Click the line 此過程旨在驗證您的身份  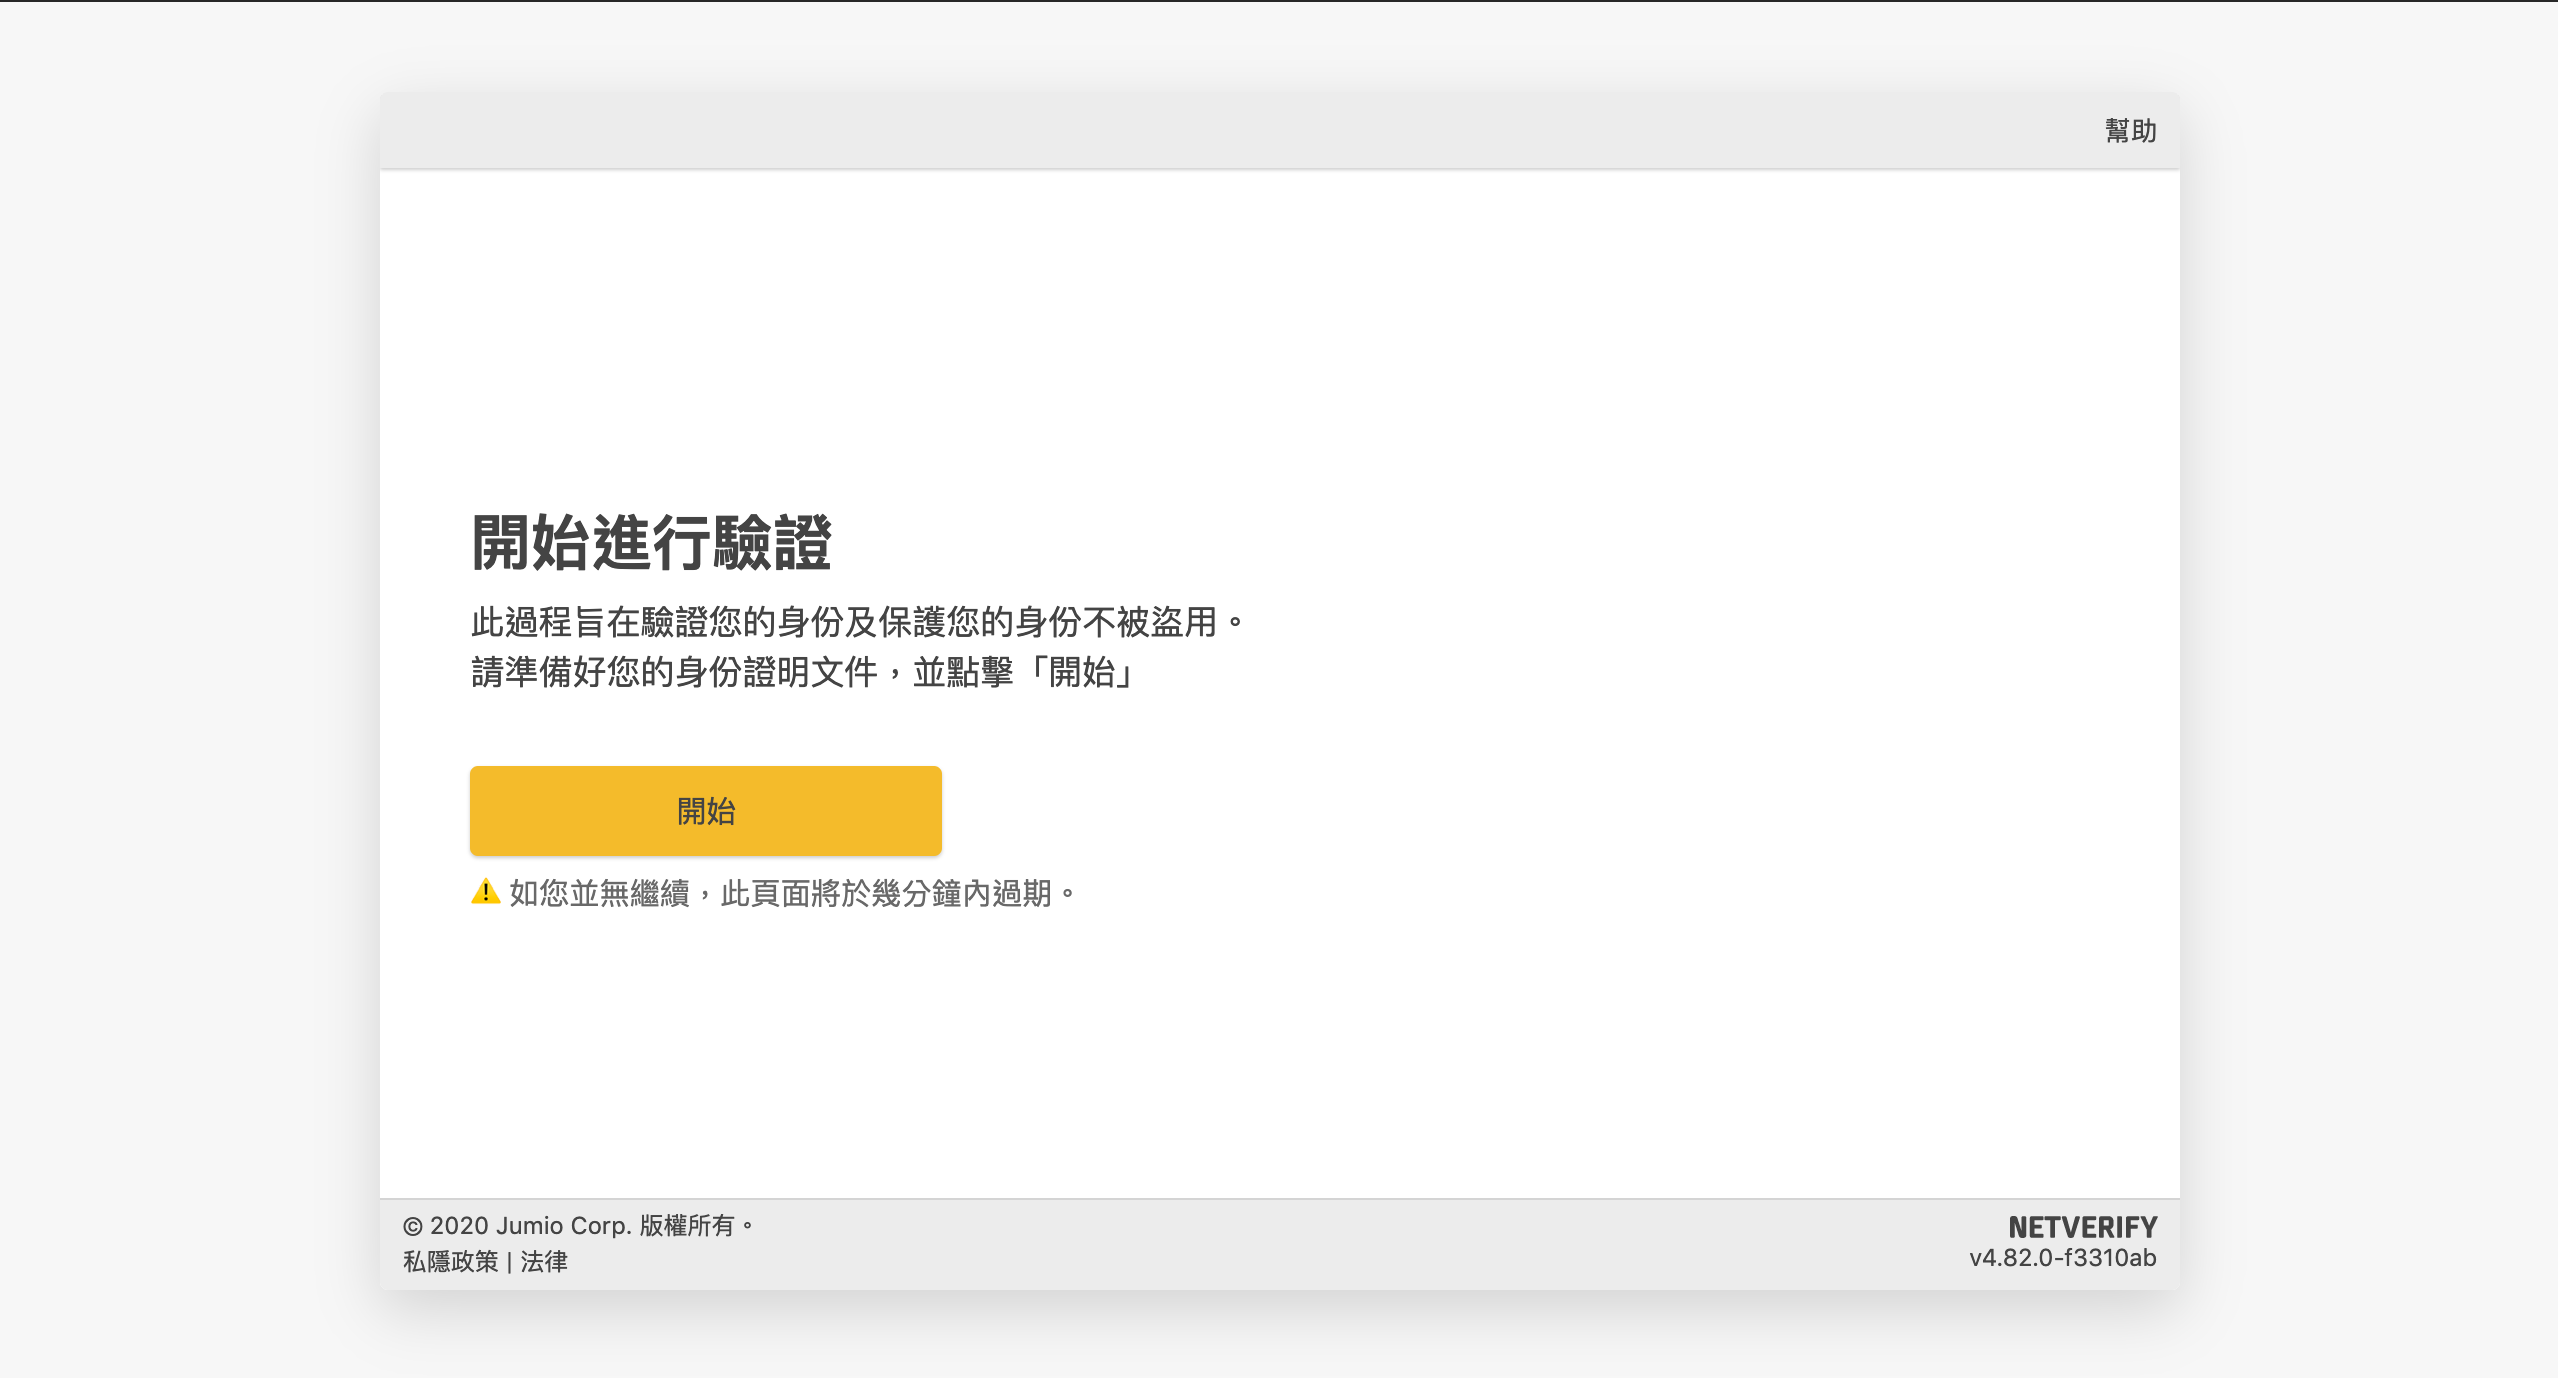click(x=858, y=622)
